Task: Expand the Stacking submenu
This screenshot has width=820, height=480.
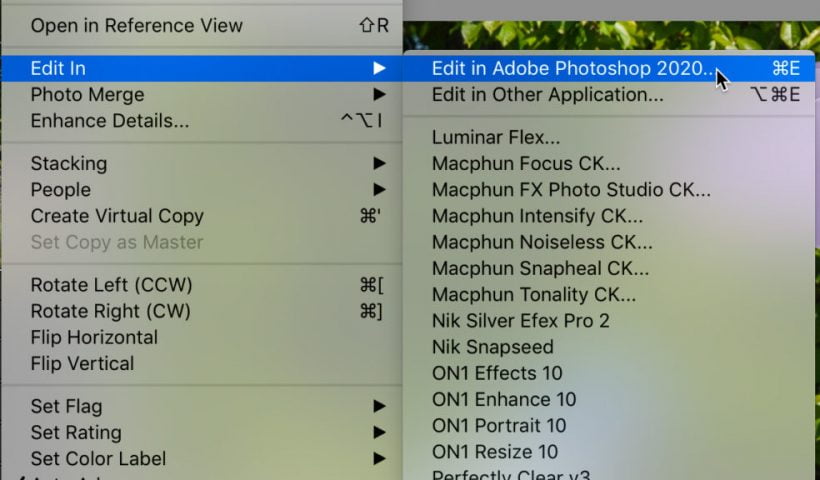Action: (201, 164)
